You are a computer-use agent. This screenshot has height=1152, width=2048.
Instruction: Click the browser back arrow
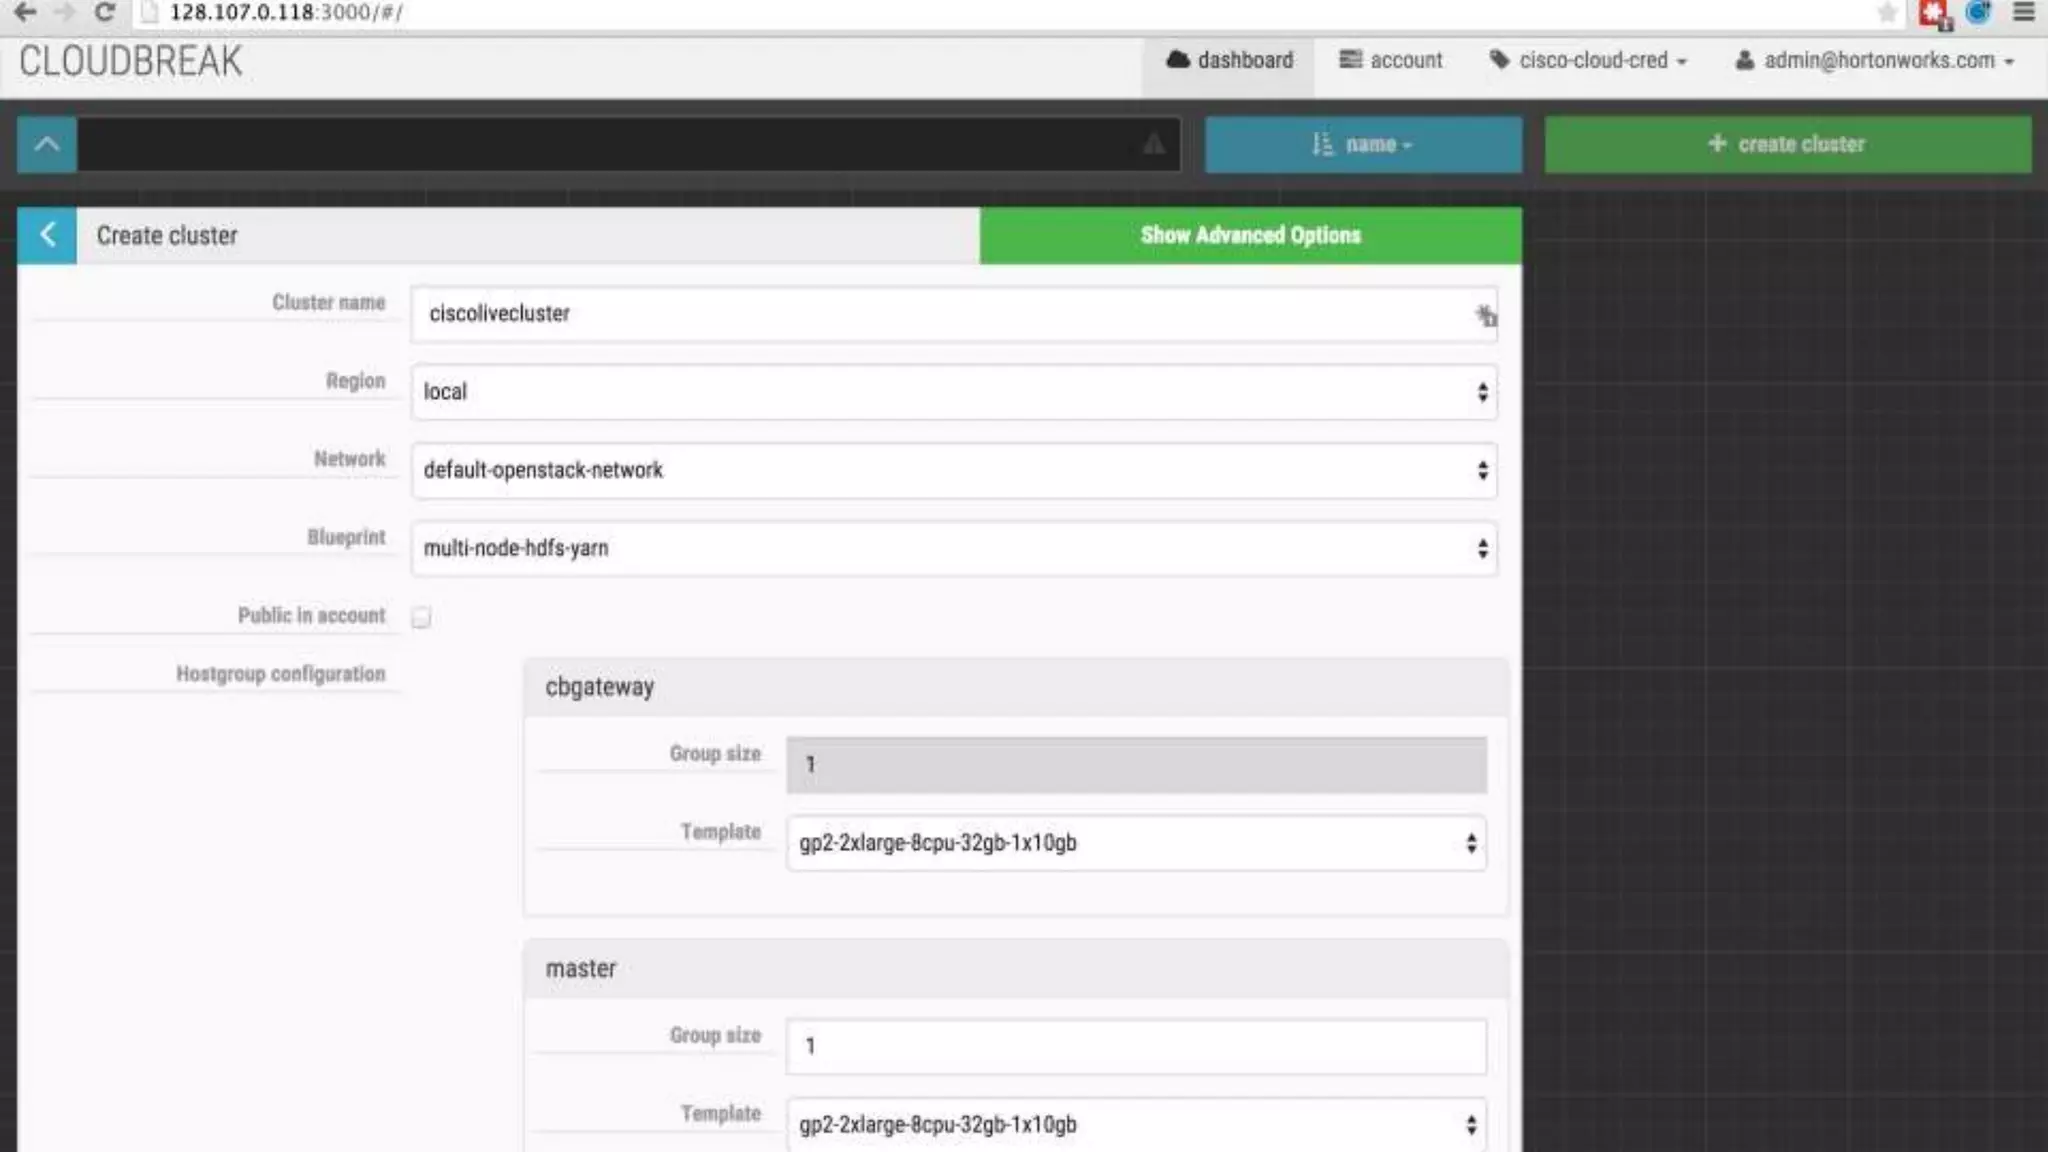(25, 12)
